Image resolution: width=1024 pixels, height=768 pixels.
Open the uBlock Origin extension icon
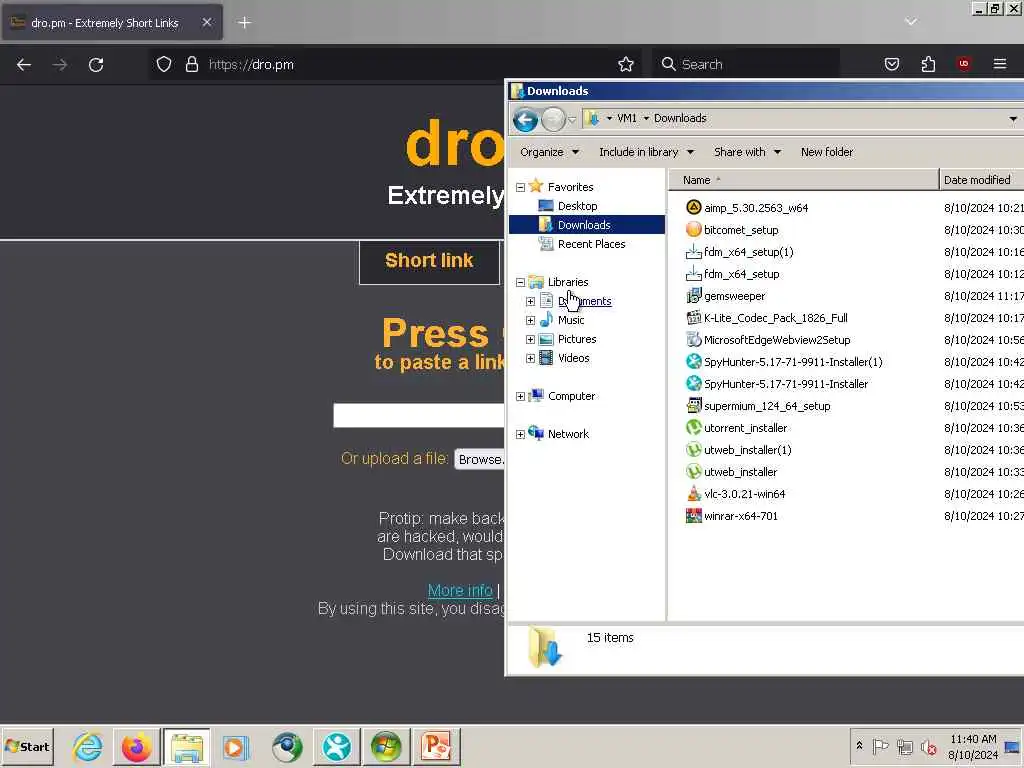[x=964, y=63]
